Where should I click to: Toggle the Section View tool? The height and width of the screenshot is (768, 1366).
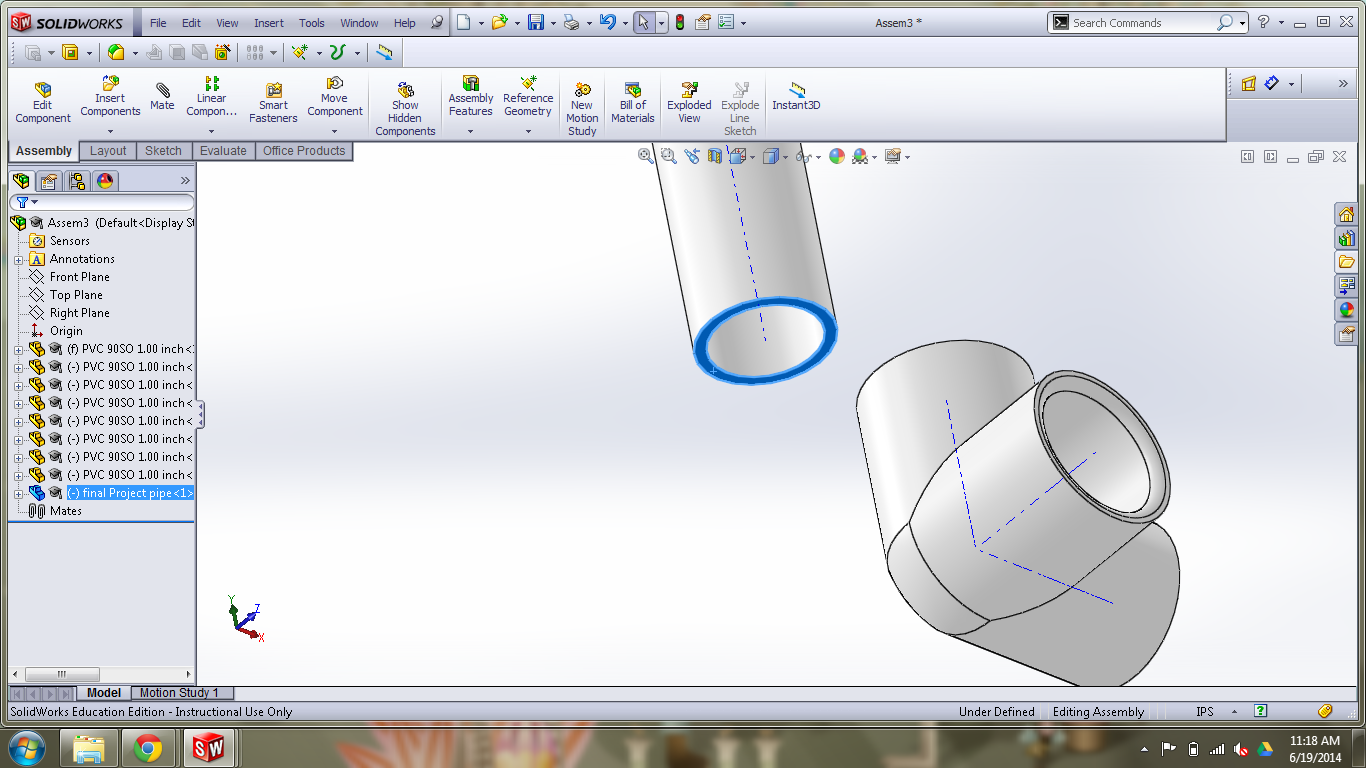click(x=715, y=156)
